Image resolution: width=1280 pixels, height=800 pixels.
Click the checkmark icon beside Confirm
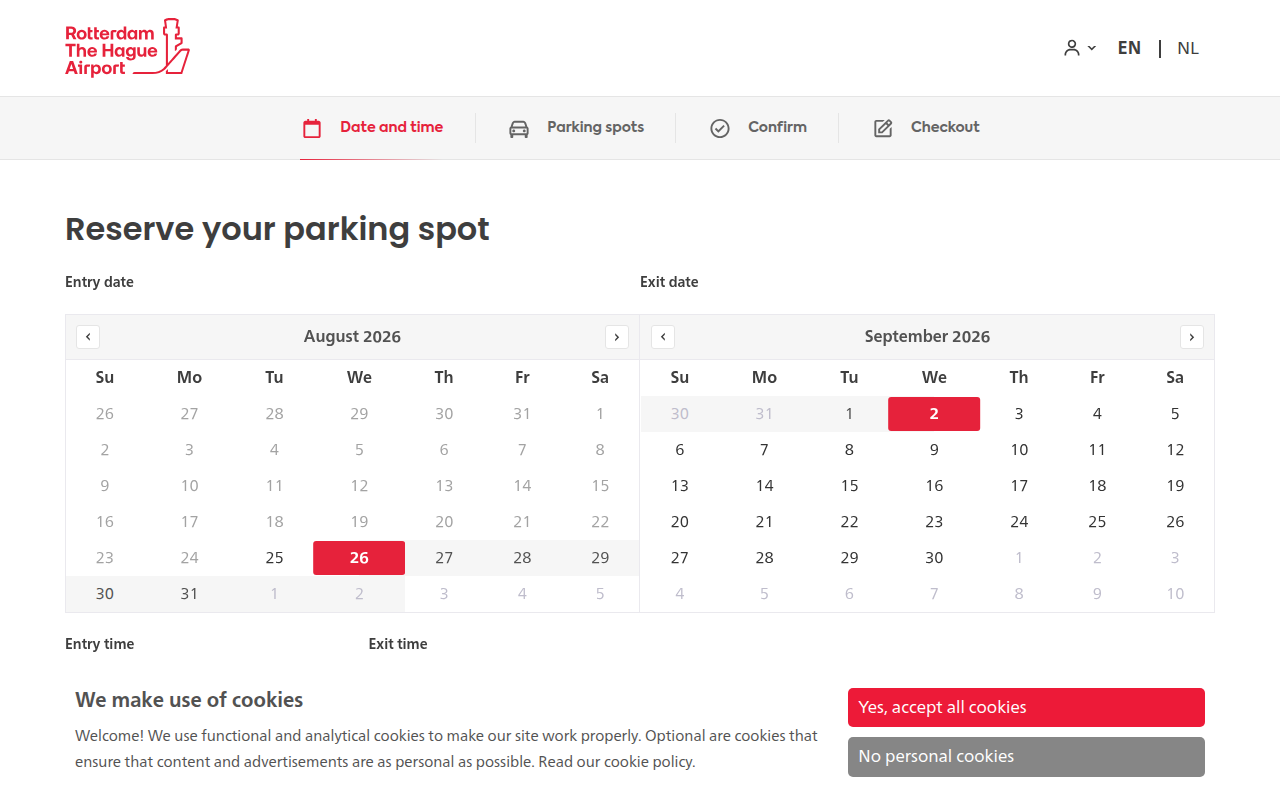coord(720,128)
